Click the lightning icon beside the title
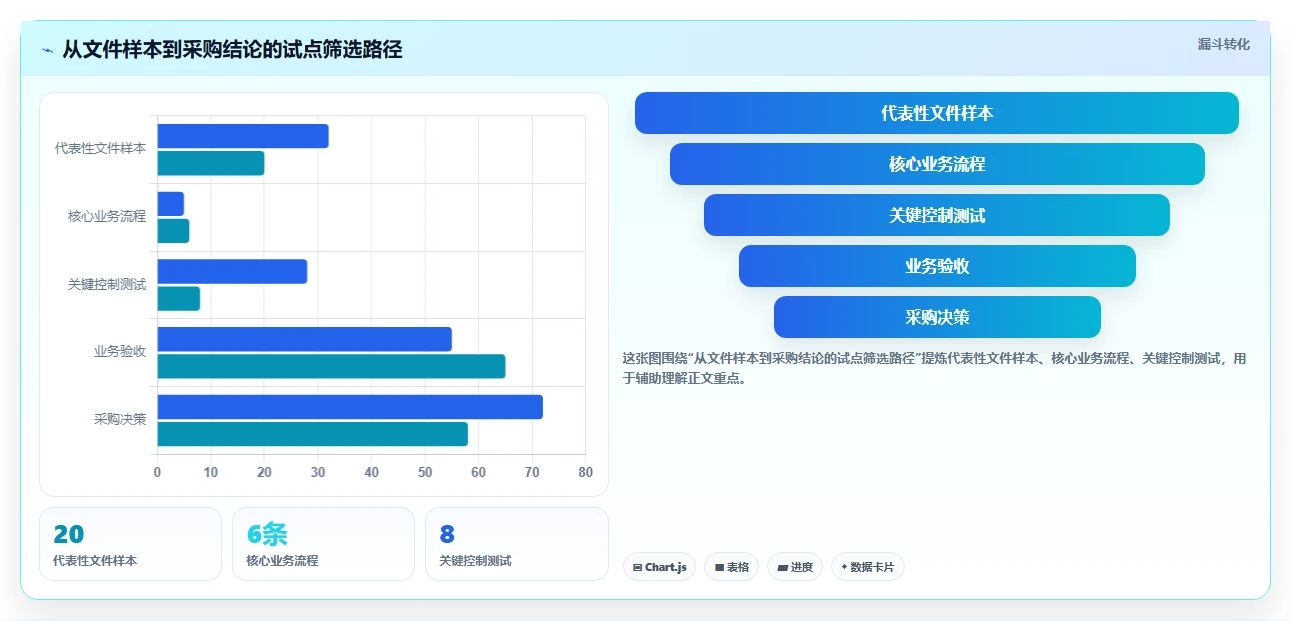The height and width of the screenshot is (621, 1291). [x=48, y=50]
